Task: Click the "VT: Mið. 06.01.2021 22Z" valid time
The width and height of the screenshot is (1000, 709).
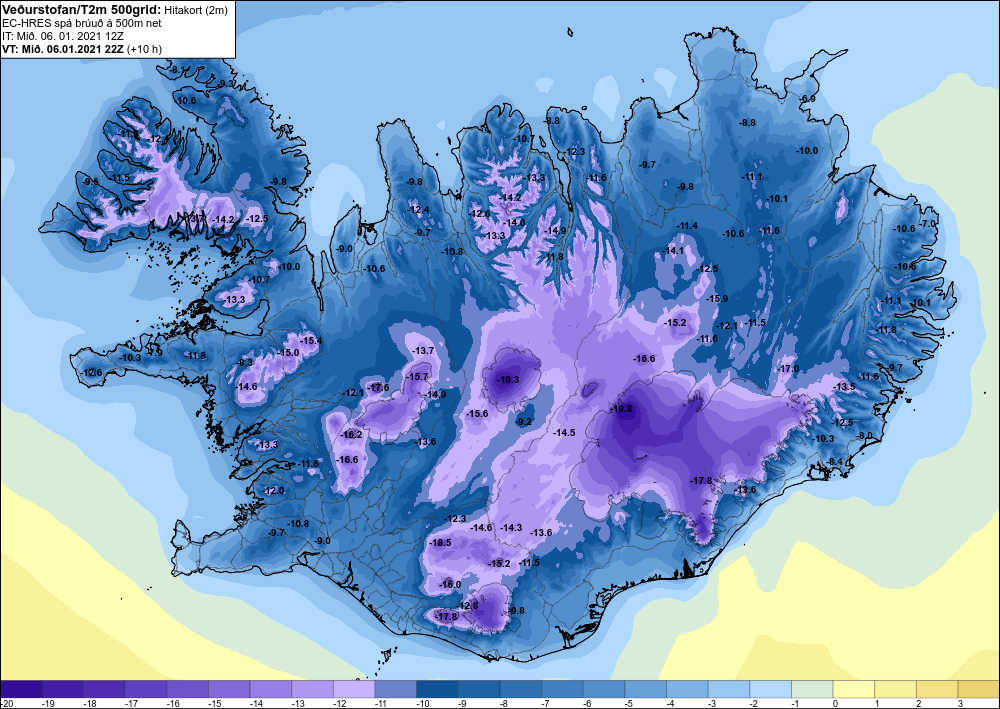Action: (62, 49)
